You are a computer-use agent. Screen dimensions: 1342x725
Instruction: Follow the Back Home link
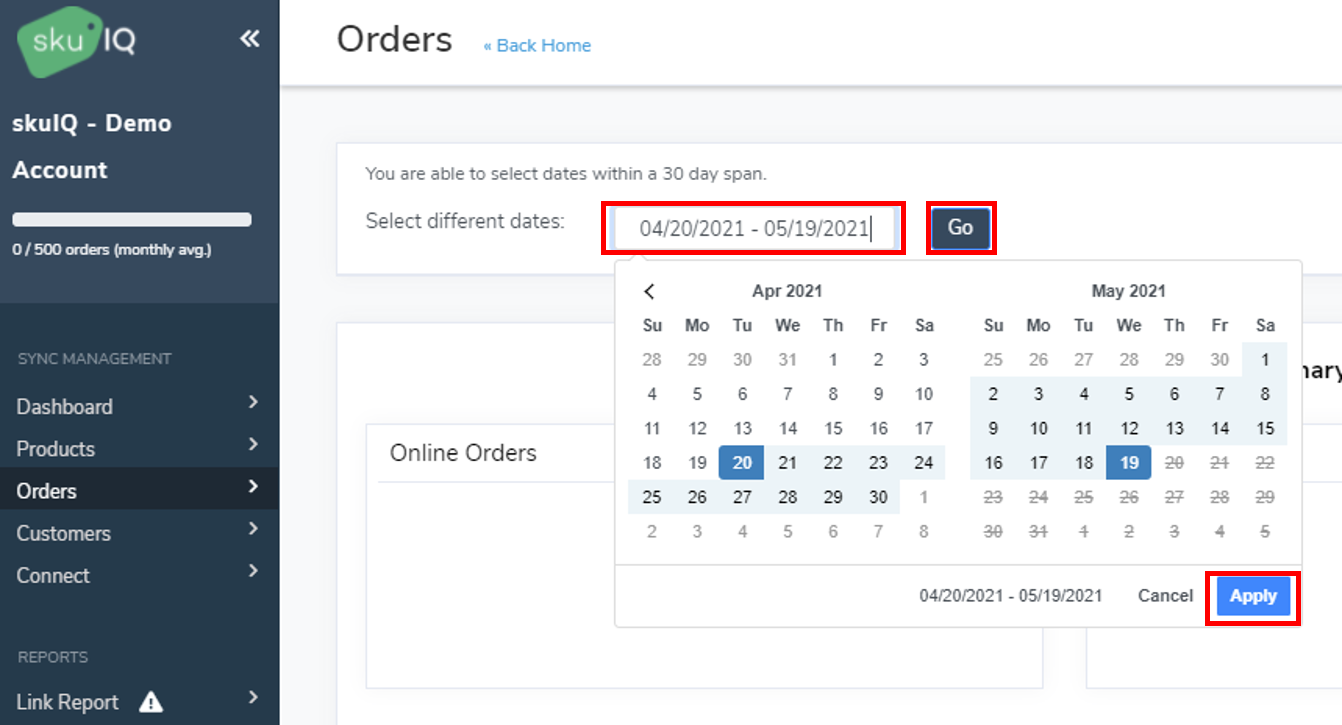click(x=537, y=45)
